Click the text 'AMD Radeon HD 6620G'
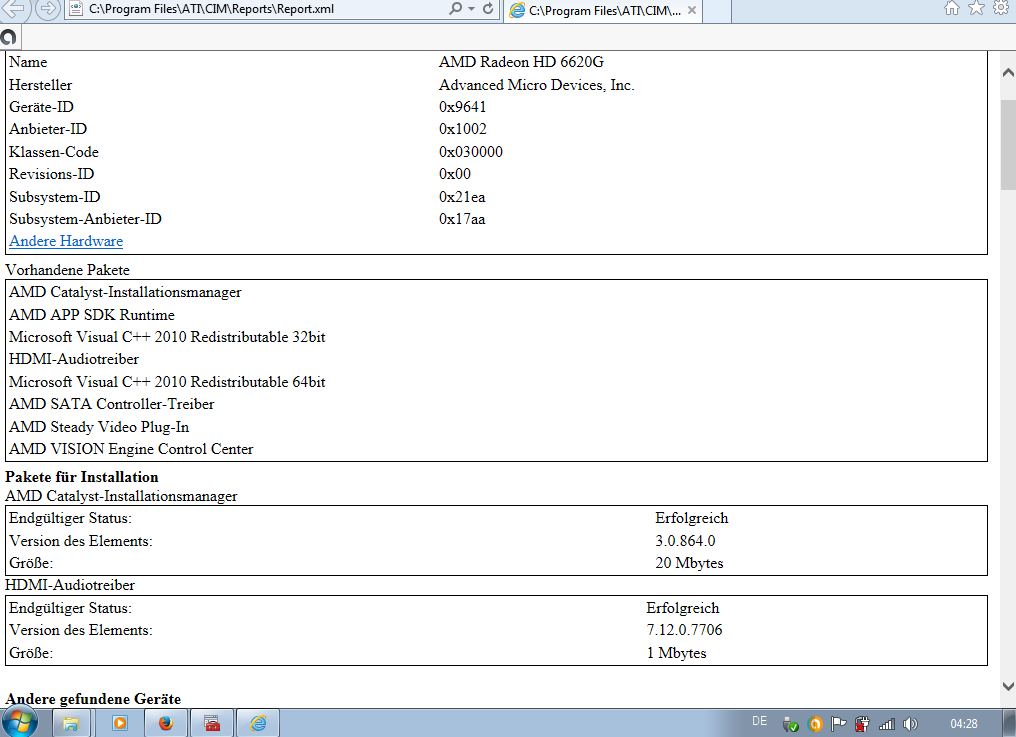 point(521,62)
